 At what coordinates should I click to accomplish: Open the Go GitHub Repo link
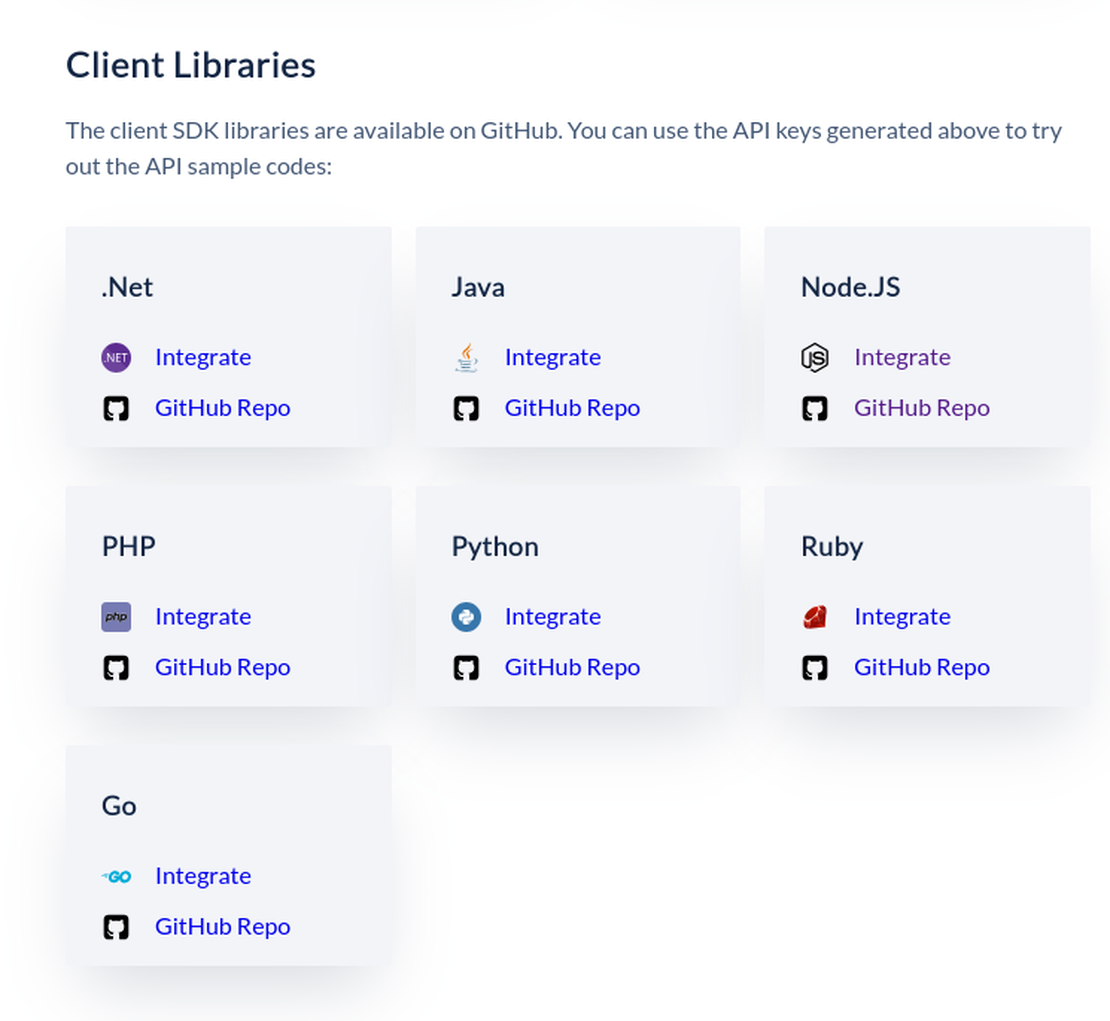222,927
